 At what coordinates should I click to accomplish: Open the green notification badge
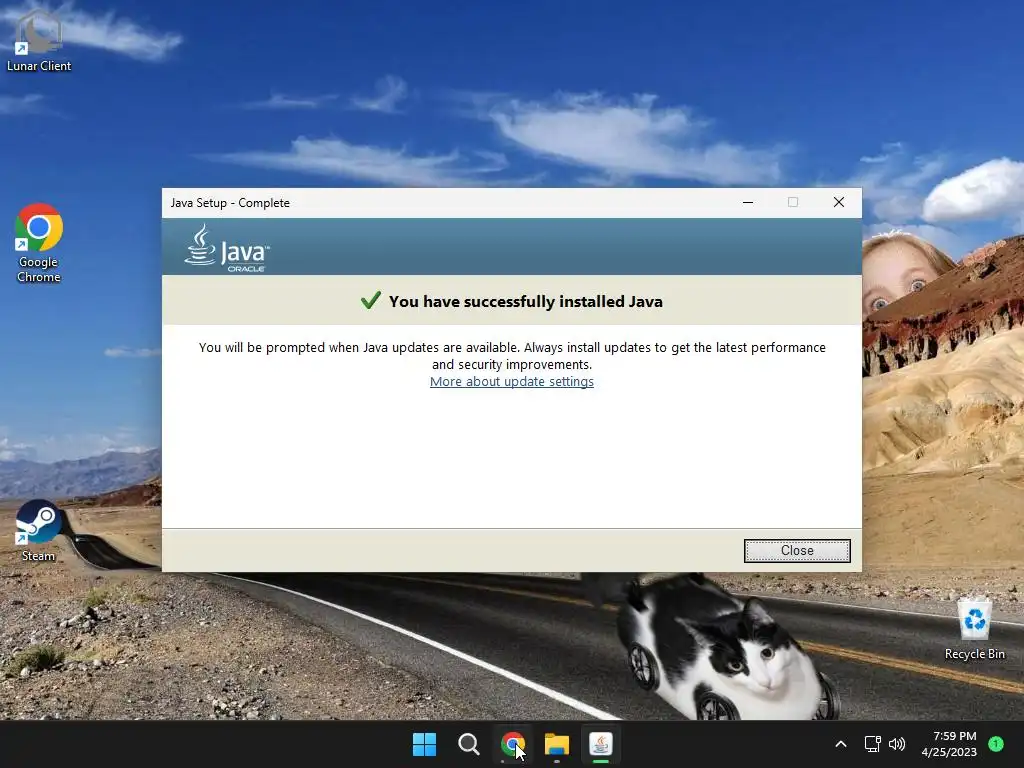[x=996, y=743]
